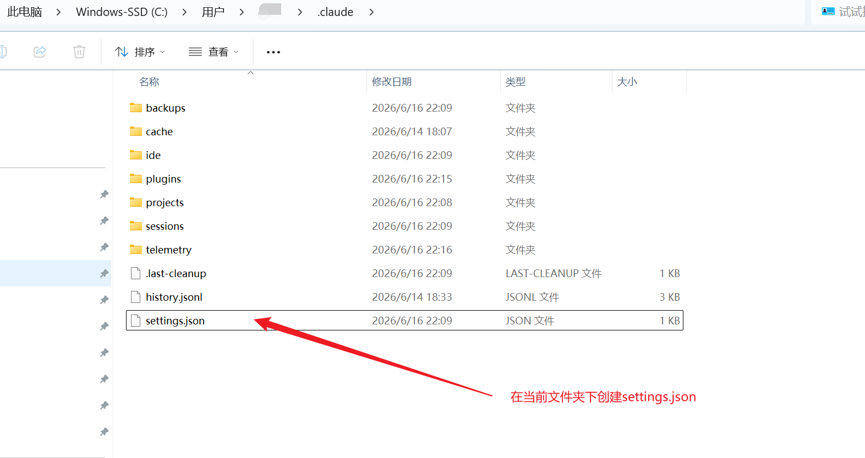Screen dimensions: 865x458
Task: Click the JSONL 文件 type cell
Action: (x=532, y=297)
